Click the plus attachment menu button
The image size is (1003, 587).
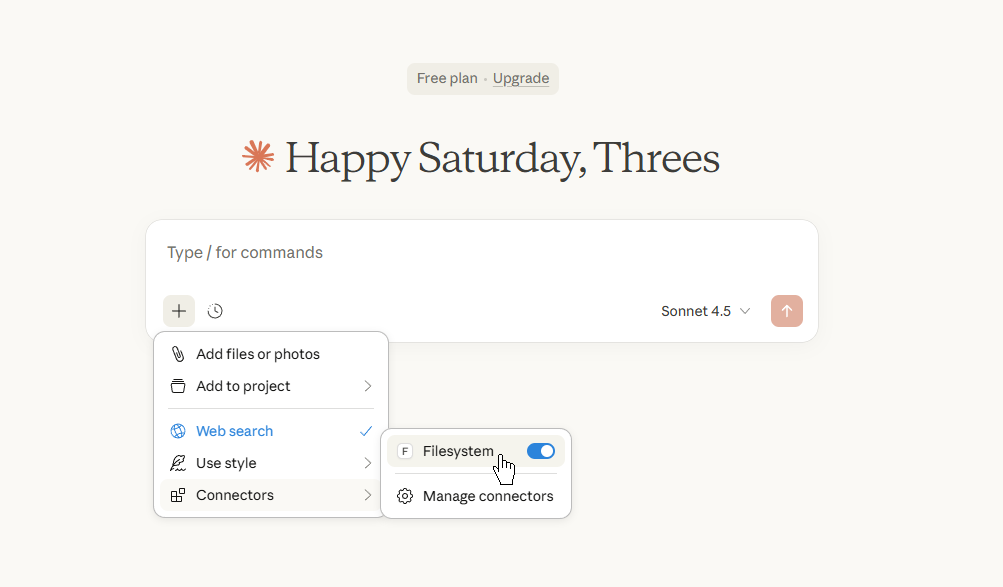coord(179,311)
